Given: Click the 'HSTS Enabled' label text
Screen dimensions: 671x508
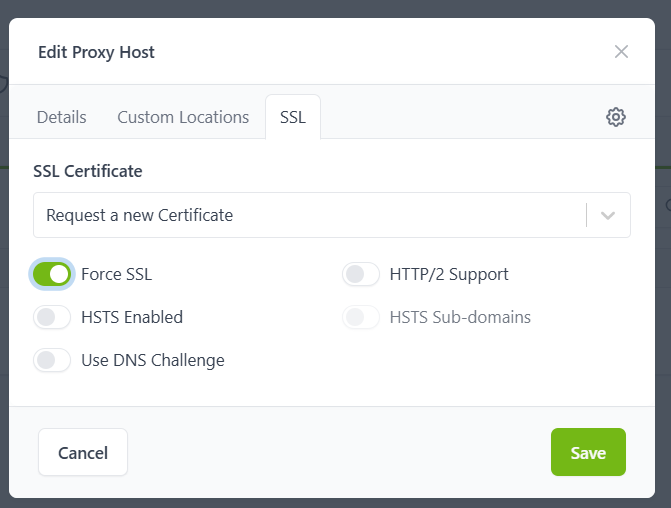Looking at the screenshot, I should (132, 317).
